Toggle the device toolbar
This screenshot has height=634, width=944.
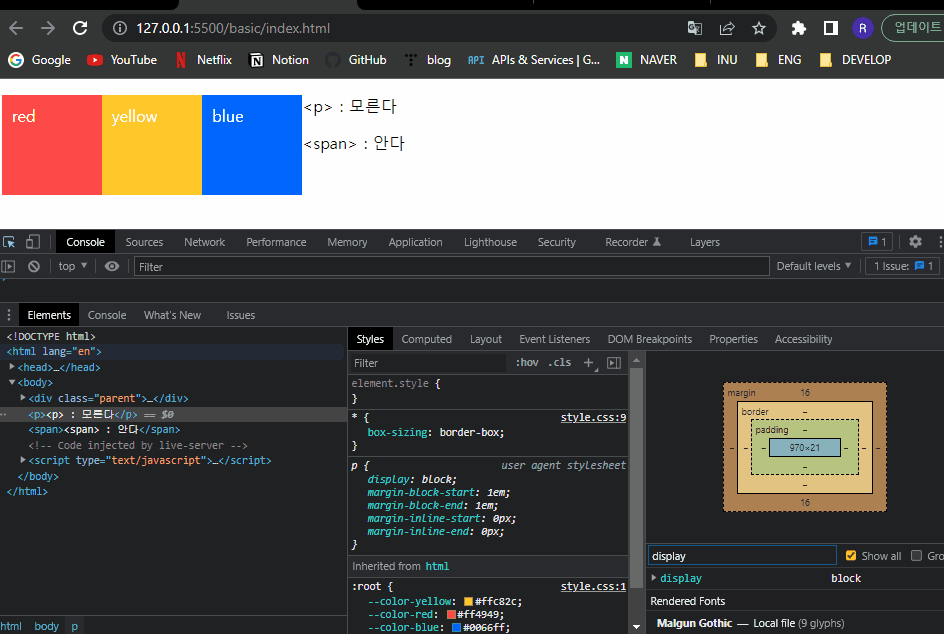tap(33, 242)
